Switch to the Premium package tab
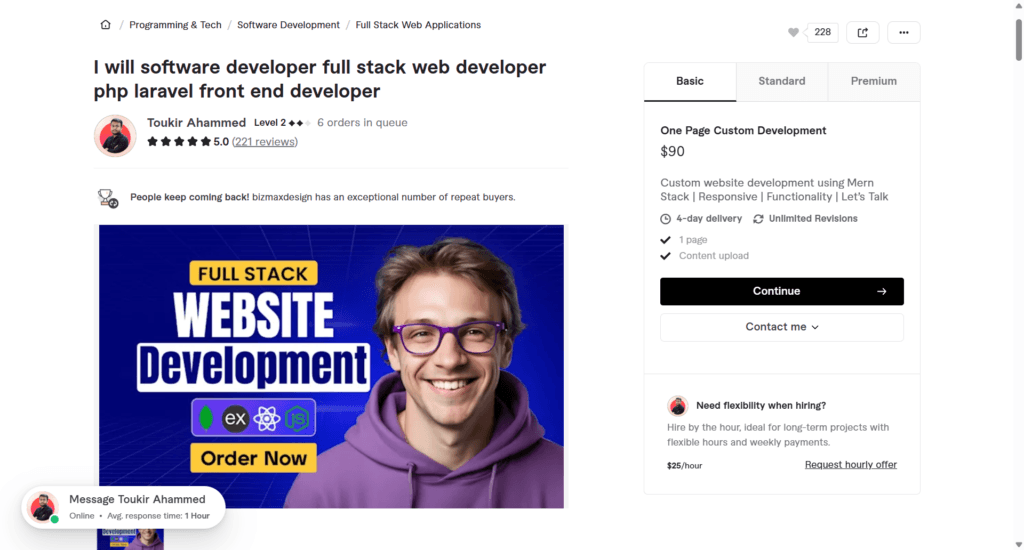1024x550 pixels. pyautogui.click(x=874, y=82)
